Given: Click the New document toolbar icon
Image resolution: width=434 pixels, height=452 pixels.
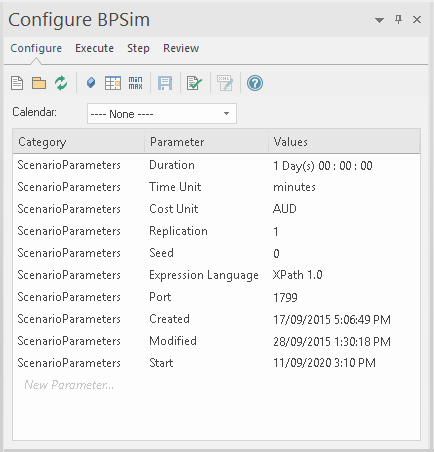Looking at the screenshot, I should click(17, 83).
